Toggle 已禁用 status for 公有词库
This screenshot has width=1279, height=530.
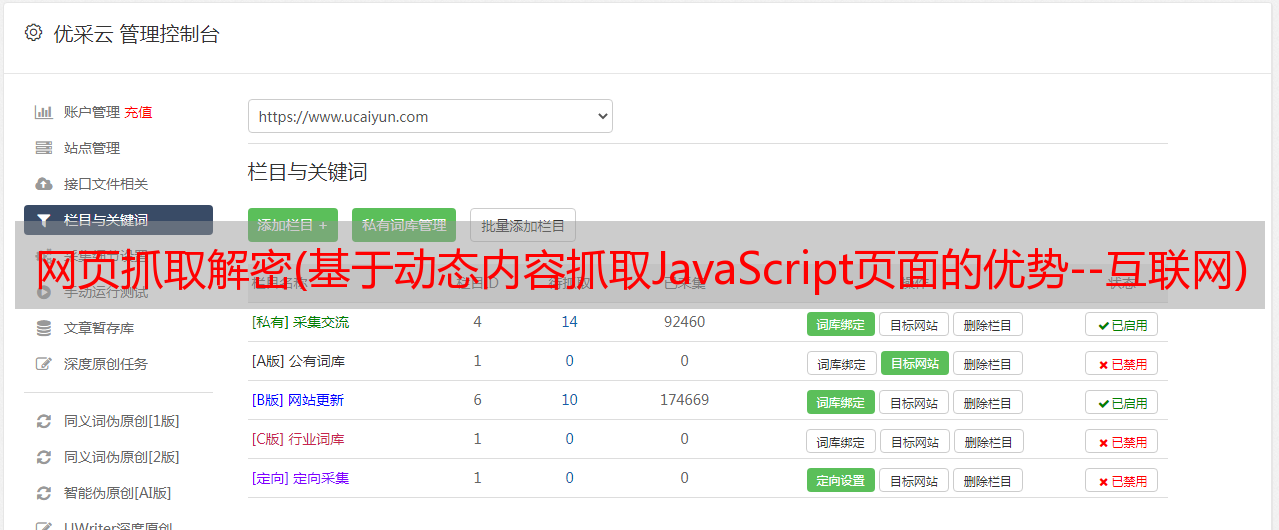1122,363
